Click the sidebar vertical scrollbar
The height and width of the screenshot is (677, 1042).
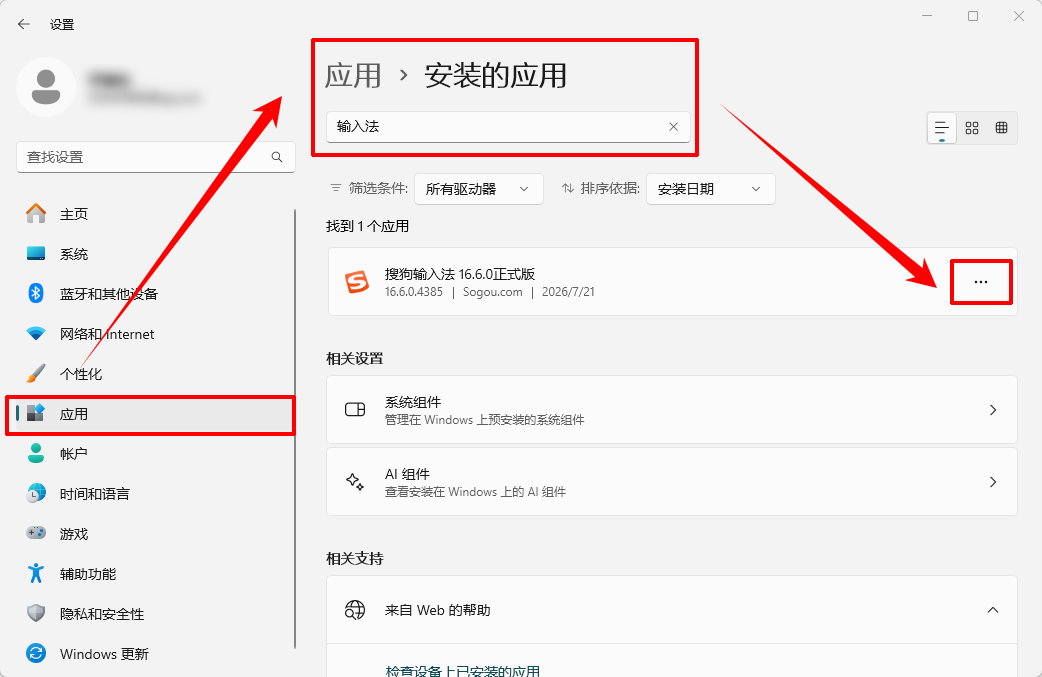pos(295,429)
